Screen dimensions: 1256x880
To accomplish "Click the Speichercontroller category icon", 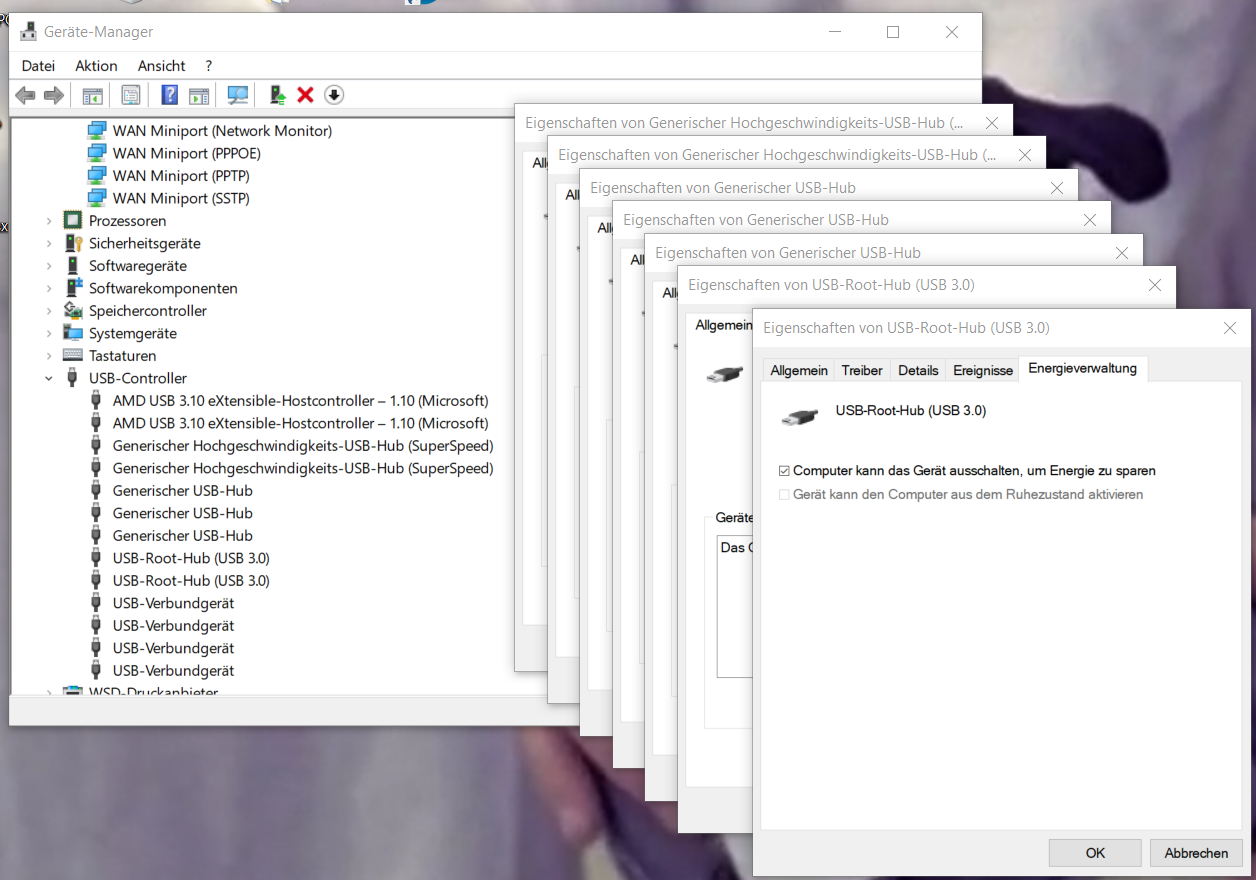I will pyautogui.click(x=73, y=310).
